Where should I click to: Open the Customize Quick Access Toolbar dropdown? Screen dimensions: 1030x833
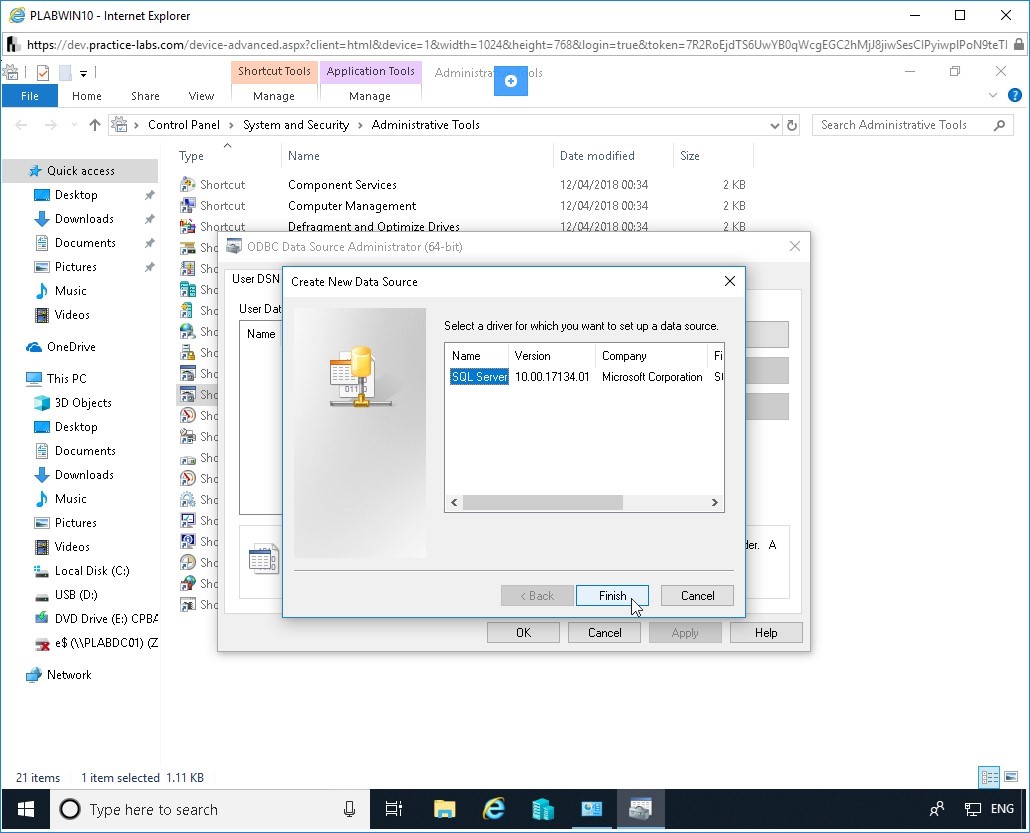83,73
